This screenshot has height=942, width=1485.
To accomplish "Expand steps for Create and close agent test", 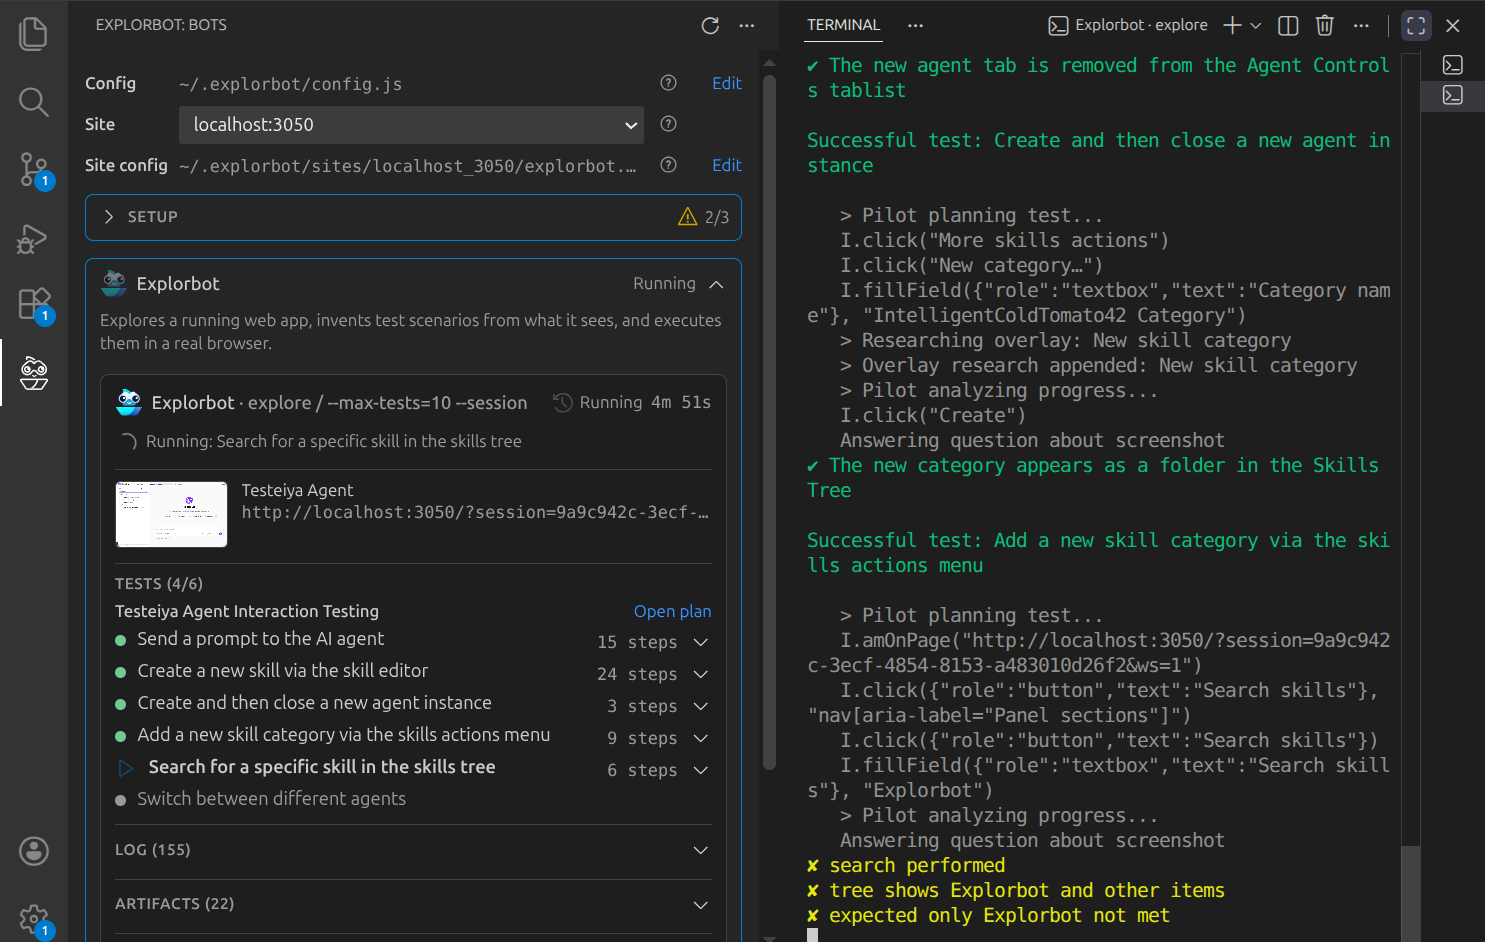I will (x=701, y=706).
